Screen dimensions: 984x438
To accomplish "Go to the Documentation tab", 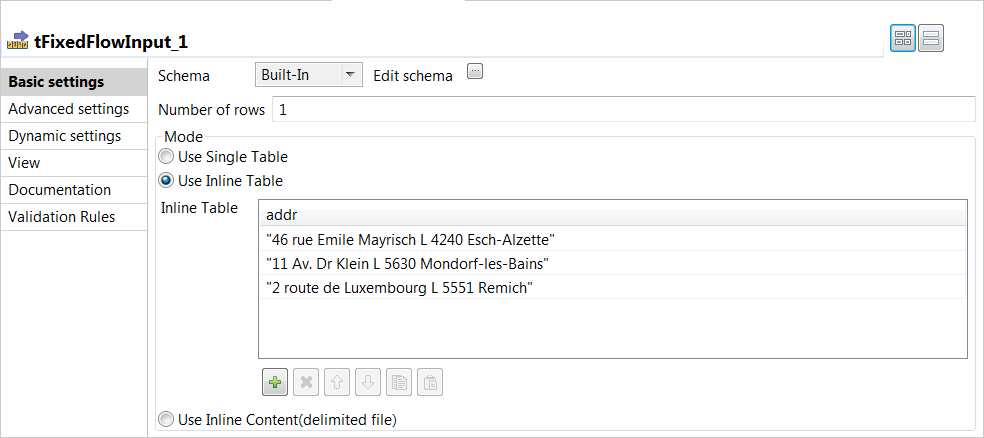I will click(x=60, y=190).
